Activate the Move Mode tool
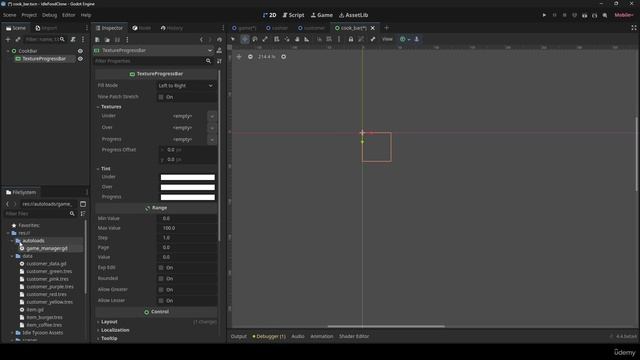 pos(244,39)
